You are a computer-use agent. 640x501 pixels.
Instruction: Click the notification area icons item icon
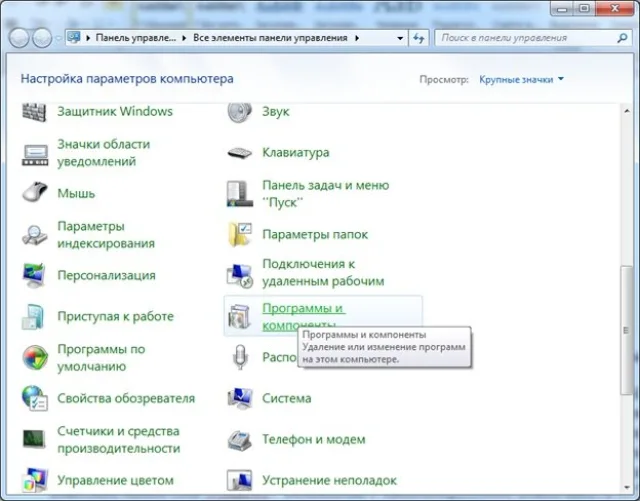click(35, 155)
